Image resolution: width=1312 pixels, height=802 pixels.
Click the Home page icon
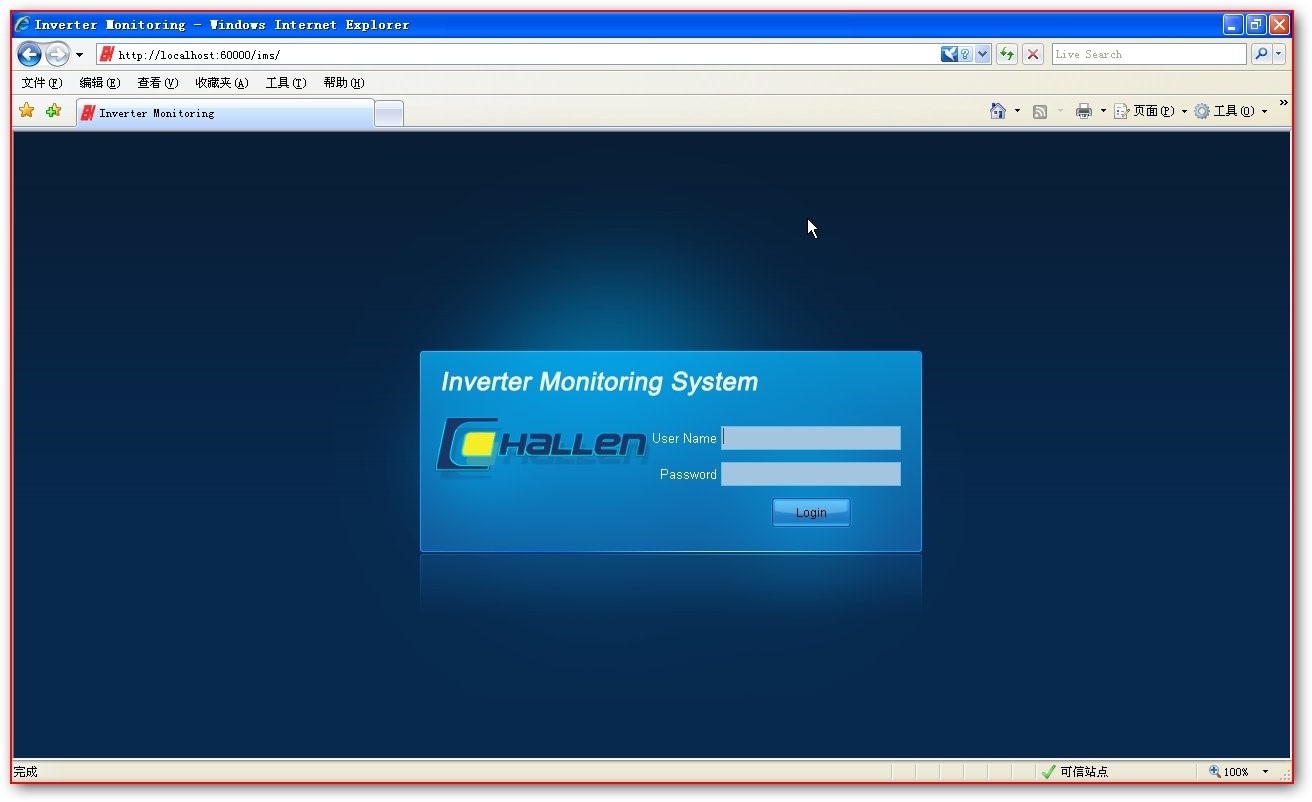pyautogui.click(x=997, y=111)
